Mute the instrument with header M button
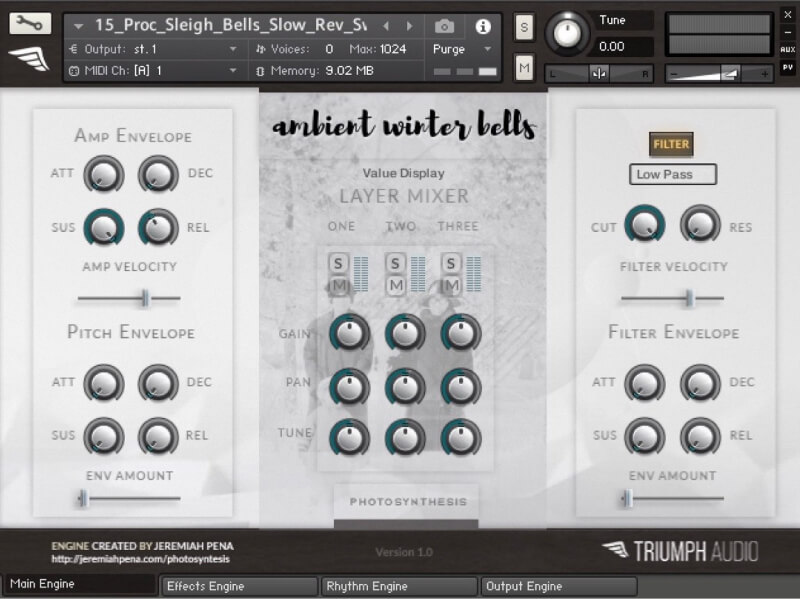The image size is (800, 599). (x=524, y=67)
